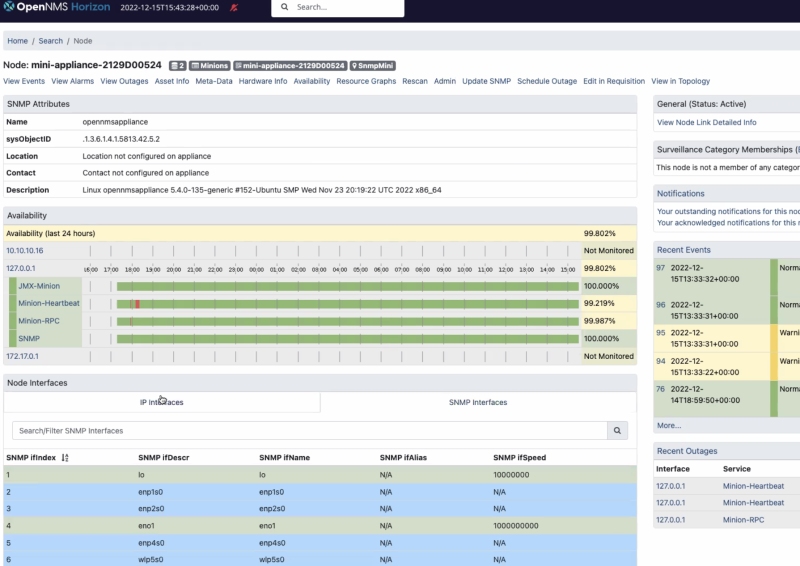Image resolution: width=800 pixels, height=566 pixels.
Task: Click Update SNMP link
Action: click(x=487, y=81)
